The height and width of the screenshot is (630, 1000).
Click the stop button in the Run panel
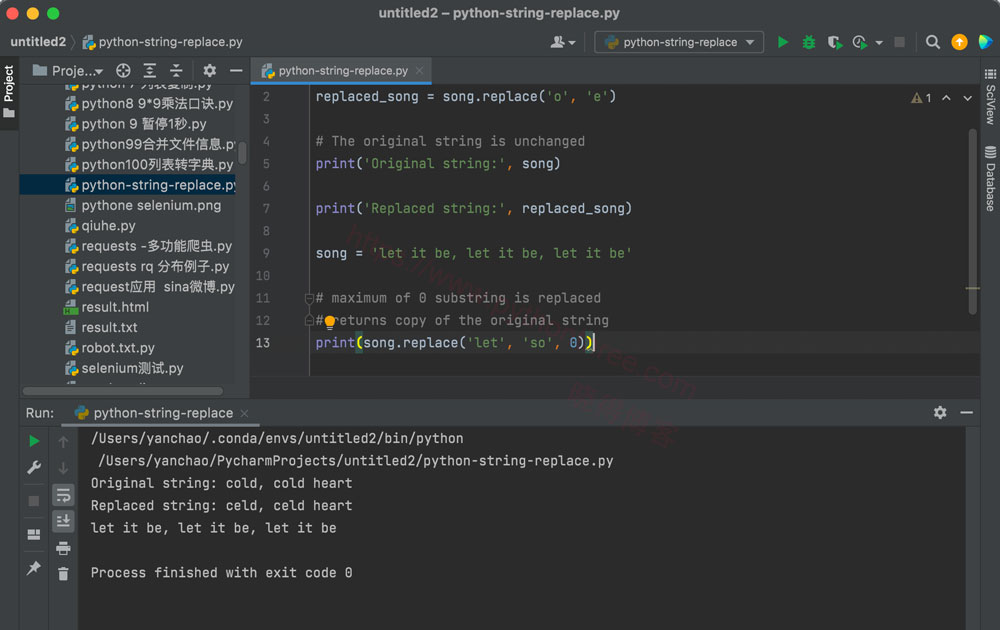point(34,501)
